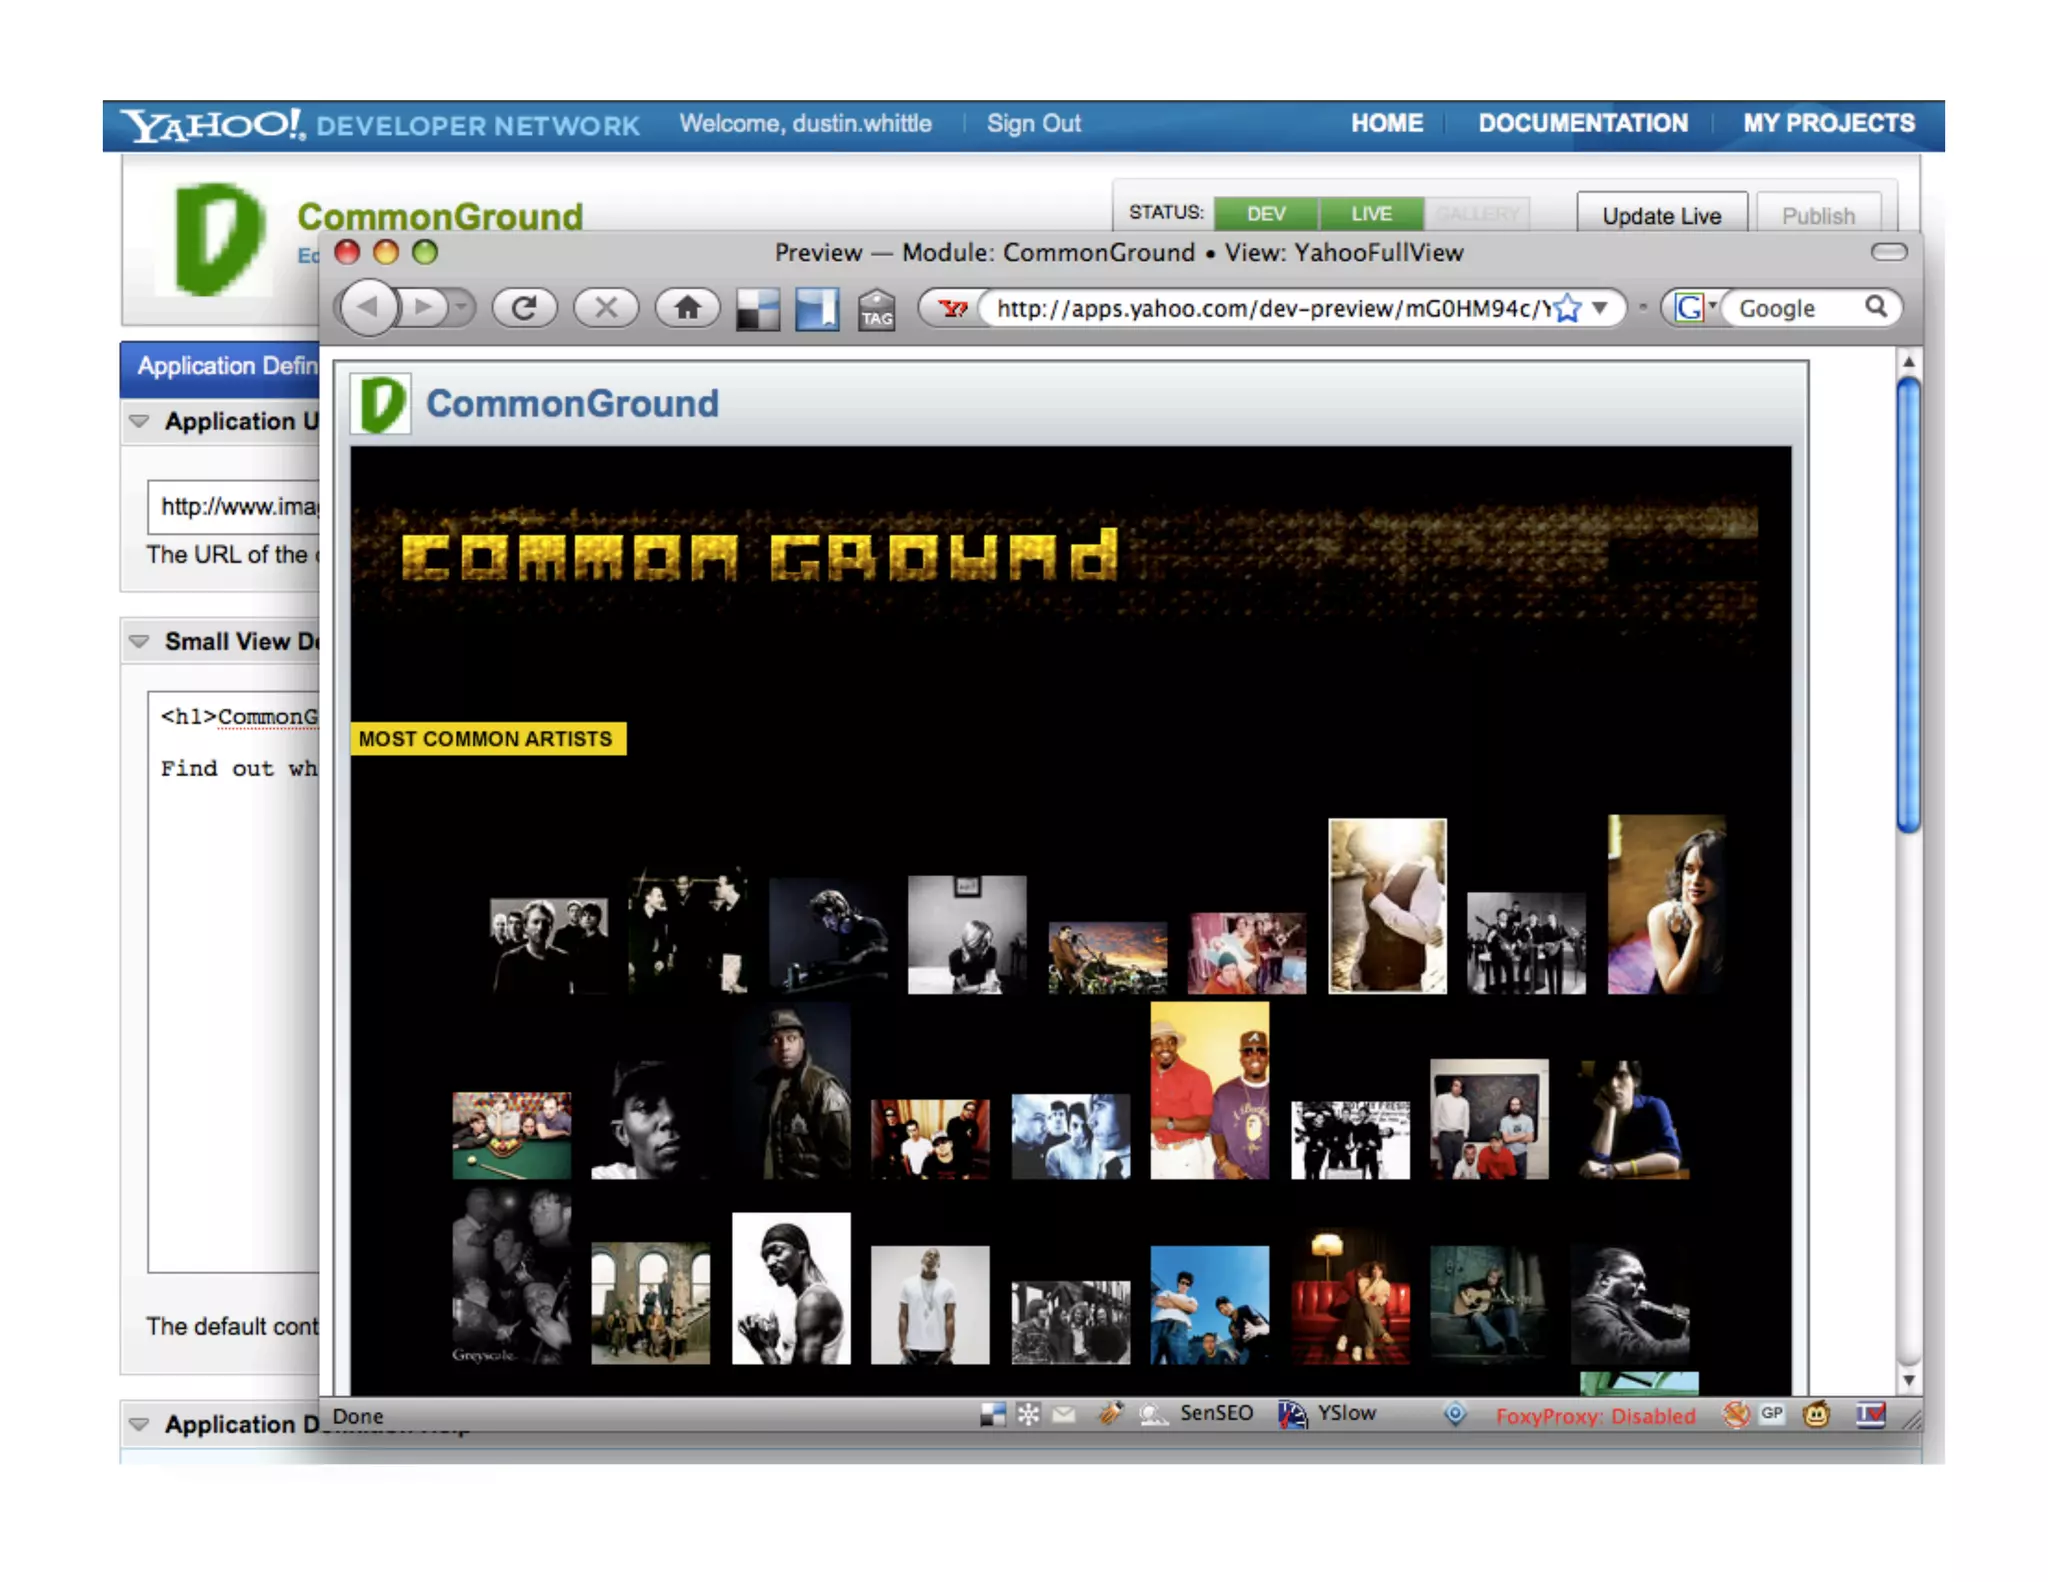Click the Sign Out link
This screenshot has height=1582, width=2048.
tap(1033, 123)
